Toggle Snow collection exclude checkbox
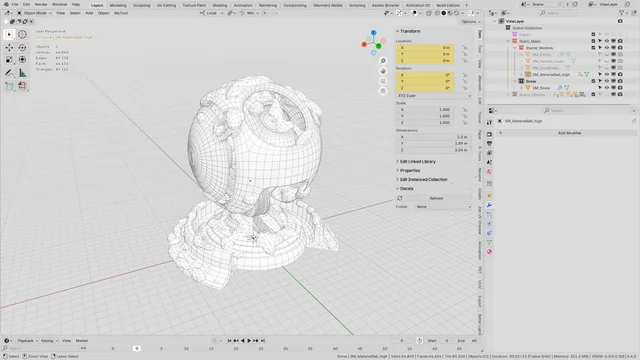The width and height of the screenshot is (640, 360). pyautogui.click(x=593, y=81)
